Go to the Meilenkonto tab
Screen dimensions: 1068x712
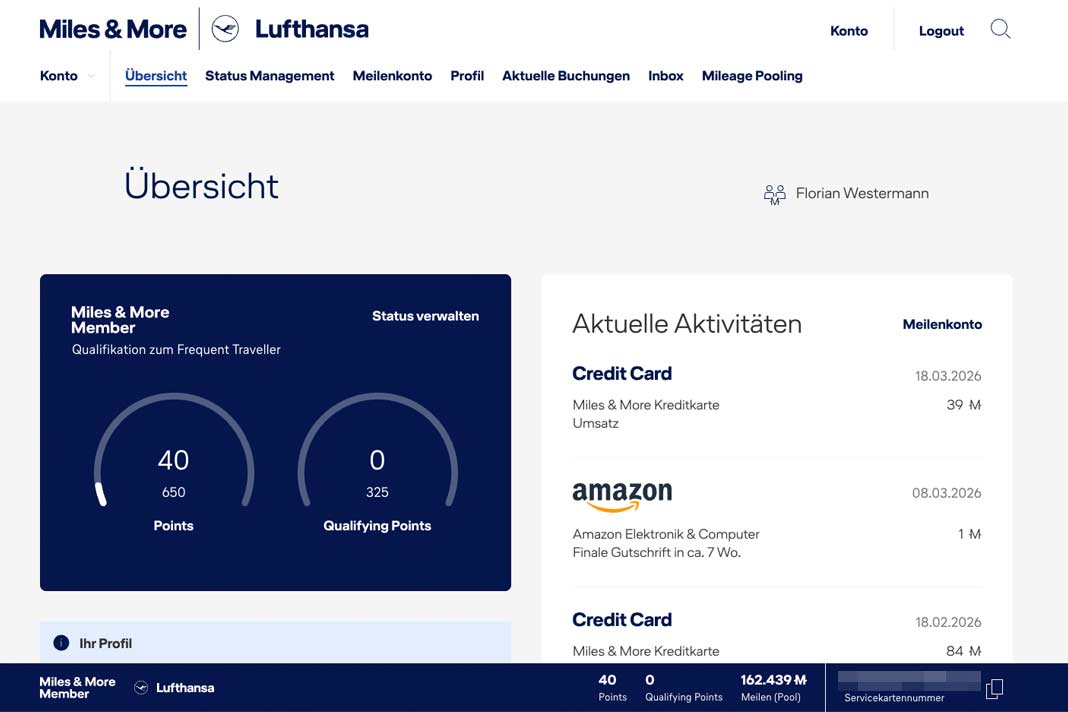392,76
